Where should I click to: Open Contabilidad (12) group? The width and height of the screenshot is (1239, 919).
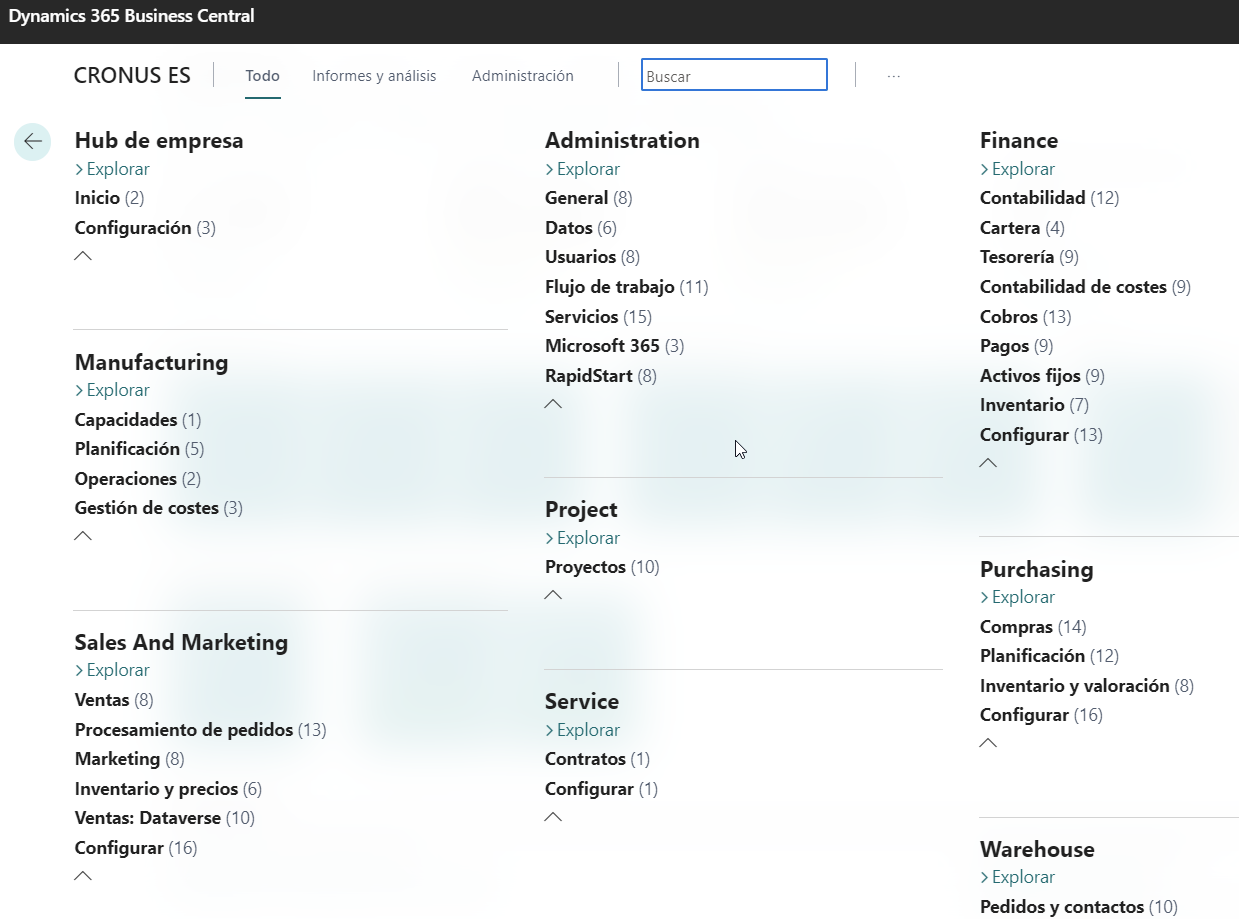[1049, 198]
